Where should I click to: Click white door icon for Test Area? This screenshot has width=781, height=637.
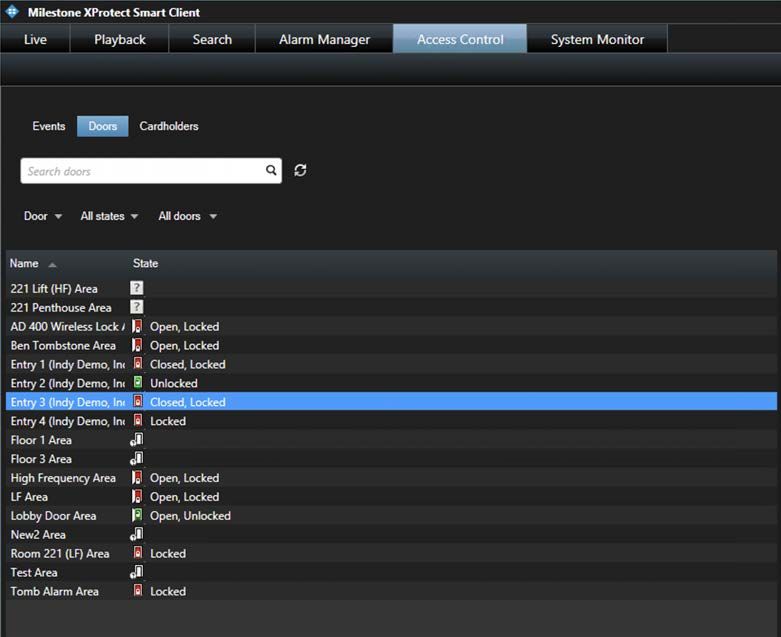(137, 572)
